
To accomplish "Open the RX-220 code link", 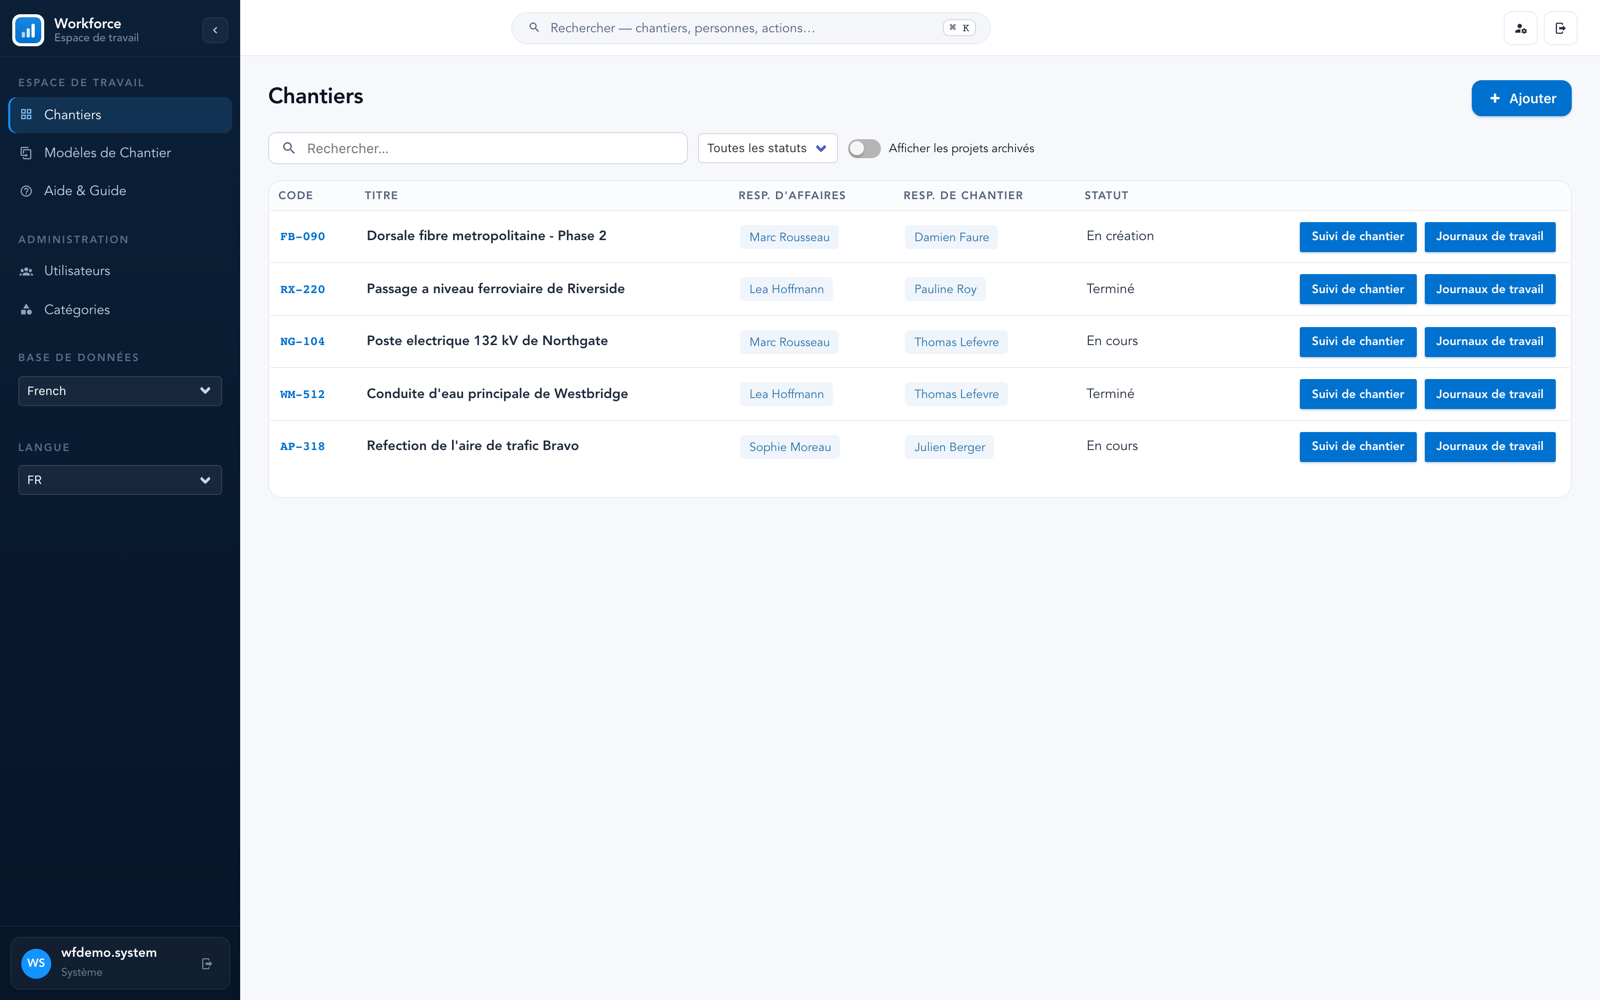I will coord(302,289).
